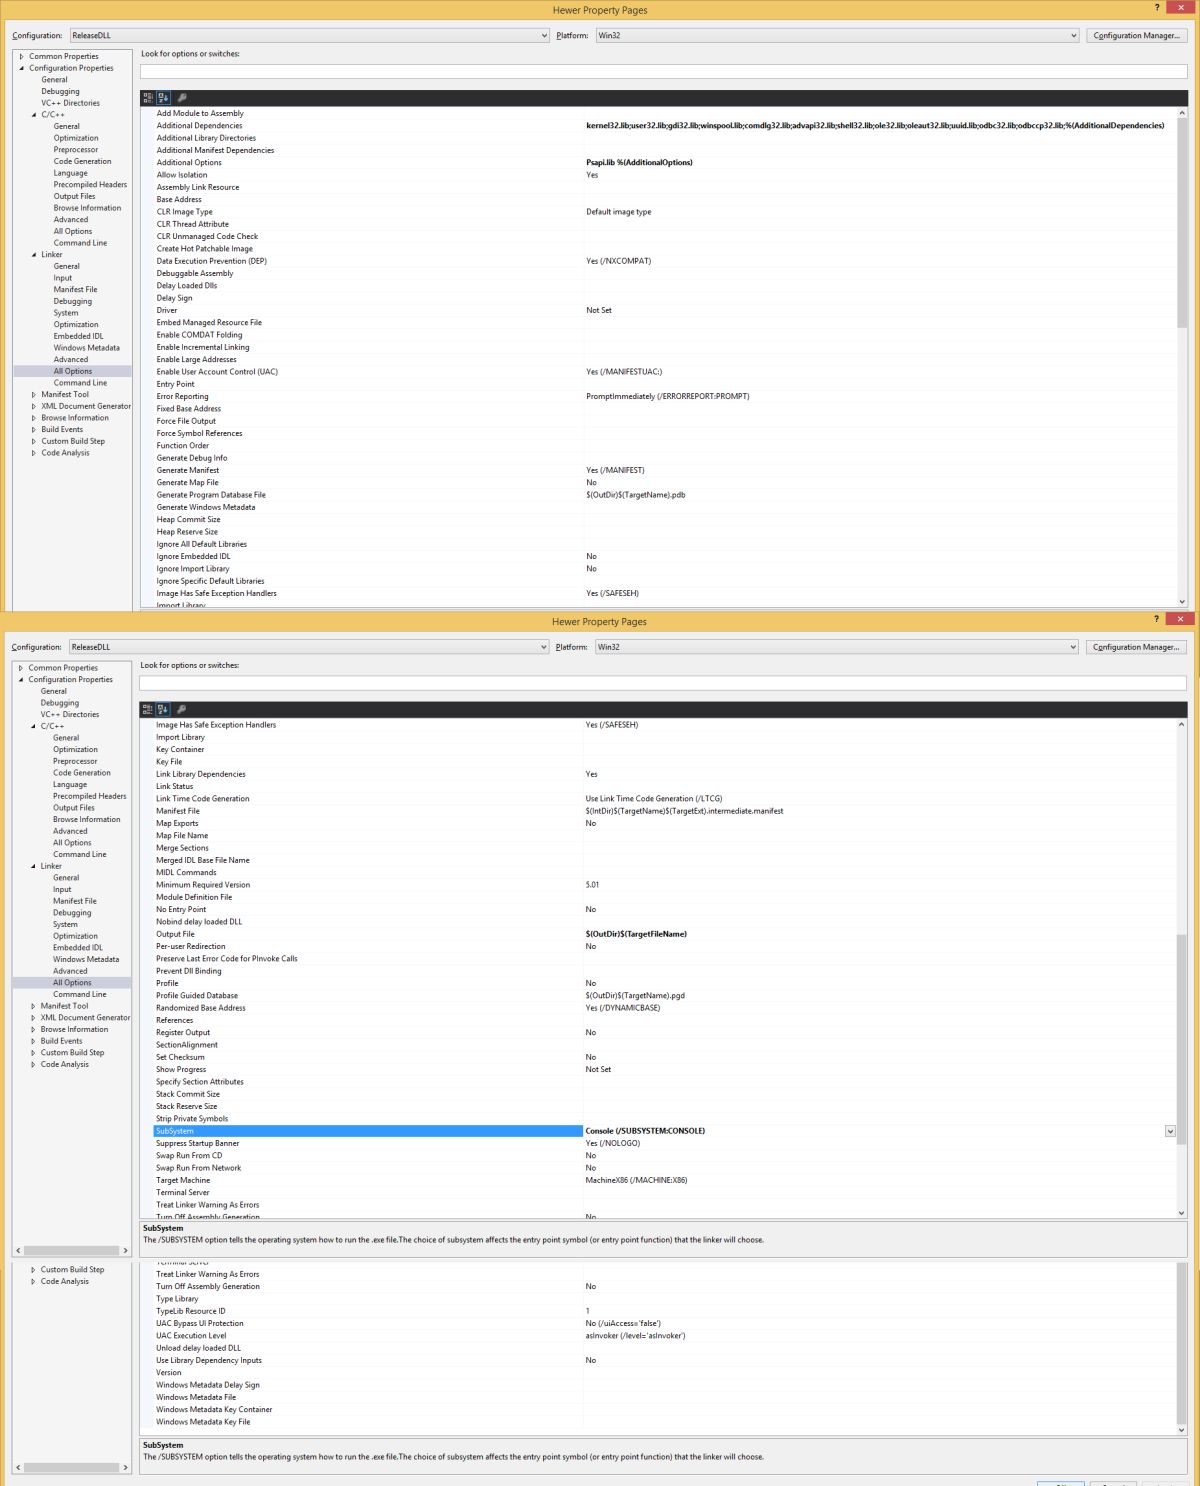Click Data Execution Prevention (DEP) row
The image size is (1200, 1486).
664,261
